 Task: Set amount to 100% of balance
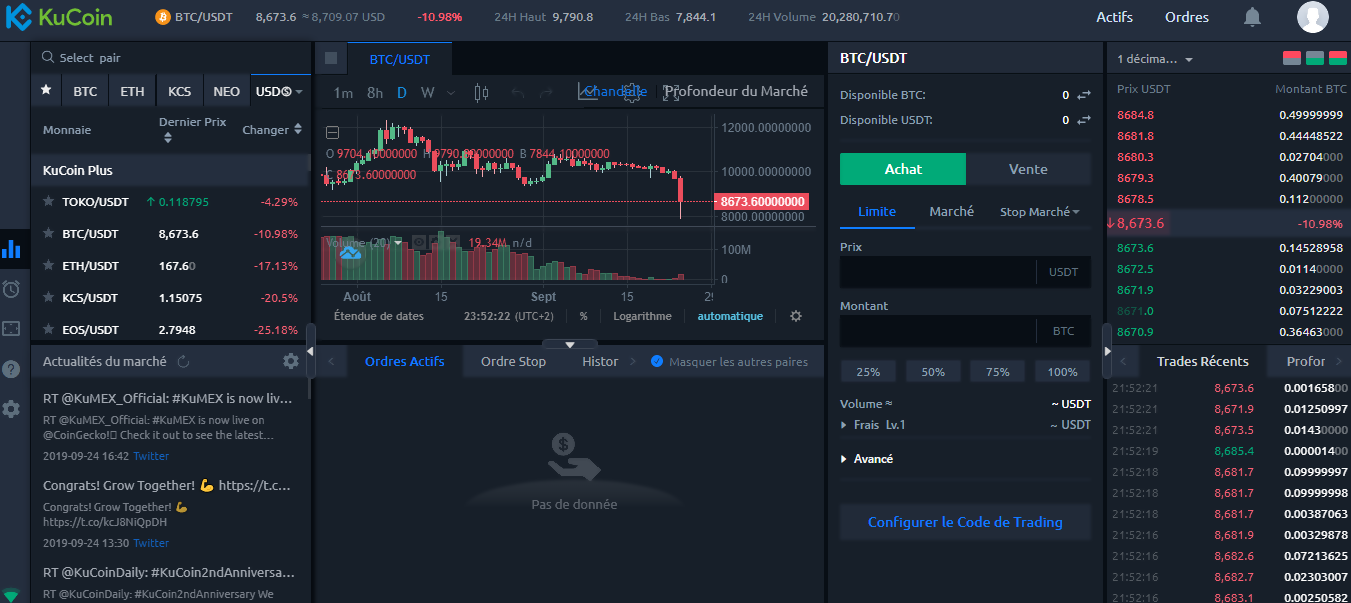1063,372
